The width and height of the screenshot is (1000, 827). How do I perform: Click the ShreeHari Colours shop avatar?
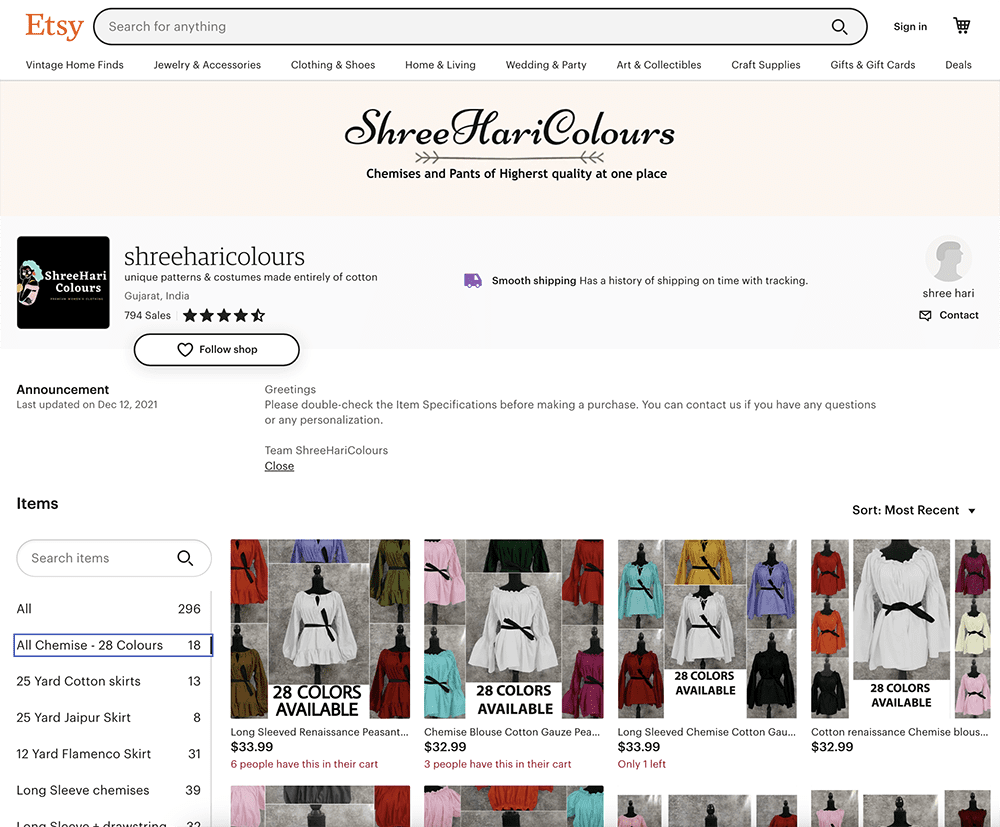tap(63, 282)
